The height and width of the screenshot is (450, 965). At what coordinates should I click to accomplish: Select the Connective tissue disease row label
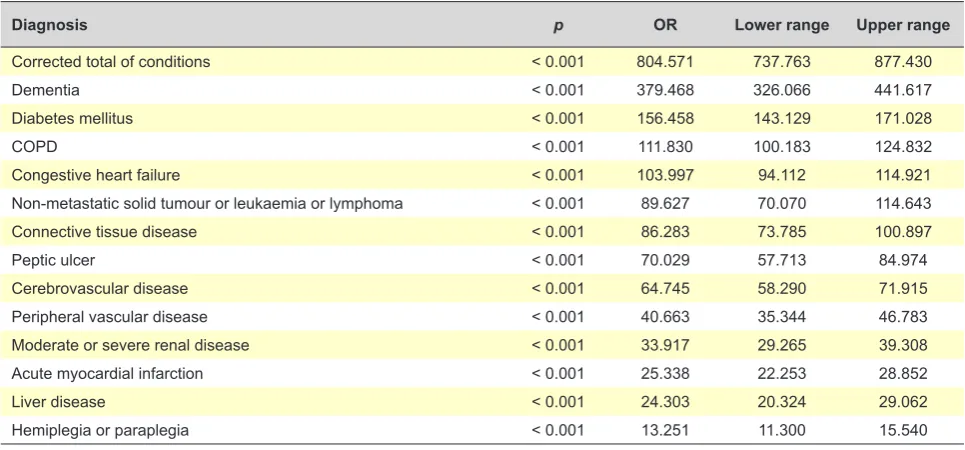(104, 231)
